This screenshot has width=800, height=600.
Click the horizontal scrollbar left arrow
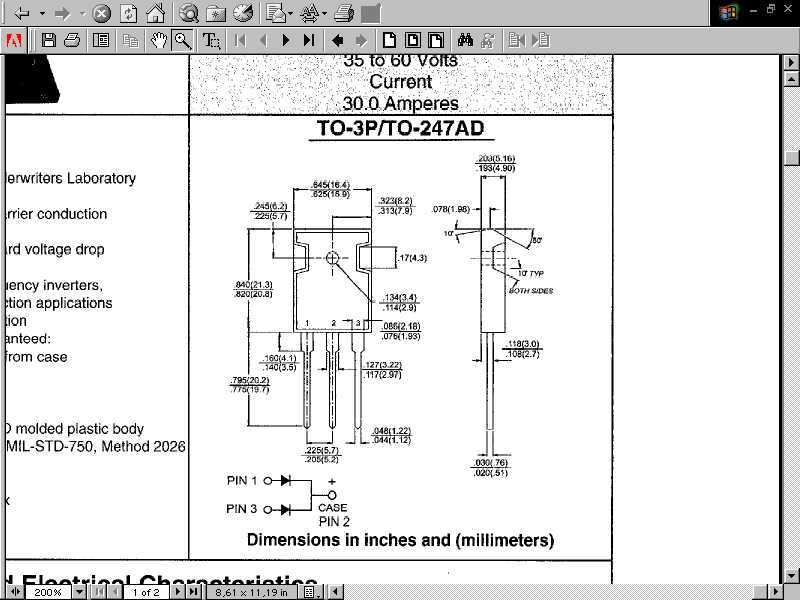[x=336, y=592]
